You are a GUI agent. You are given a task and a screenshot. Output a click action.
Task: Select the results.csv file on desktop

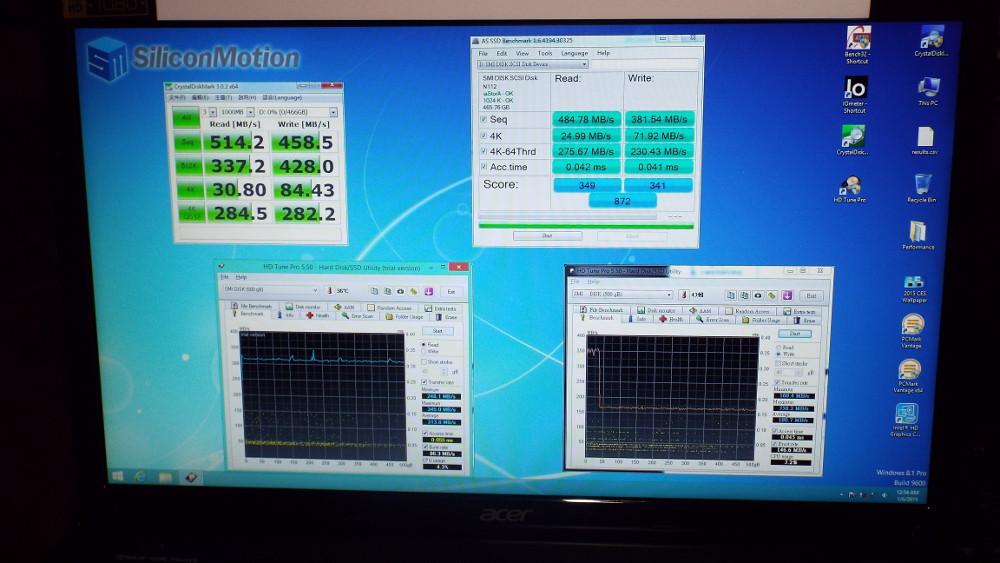(x=925, y=141)
